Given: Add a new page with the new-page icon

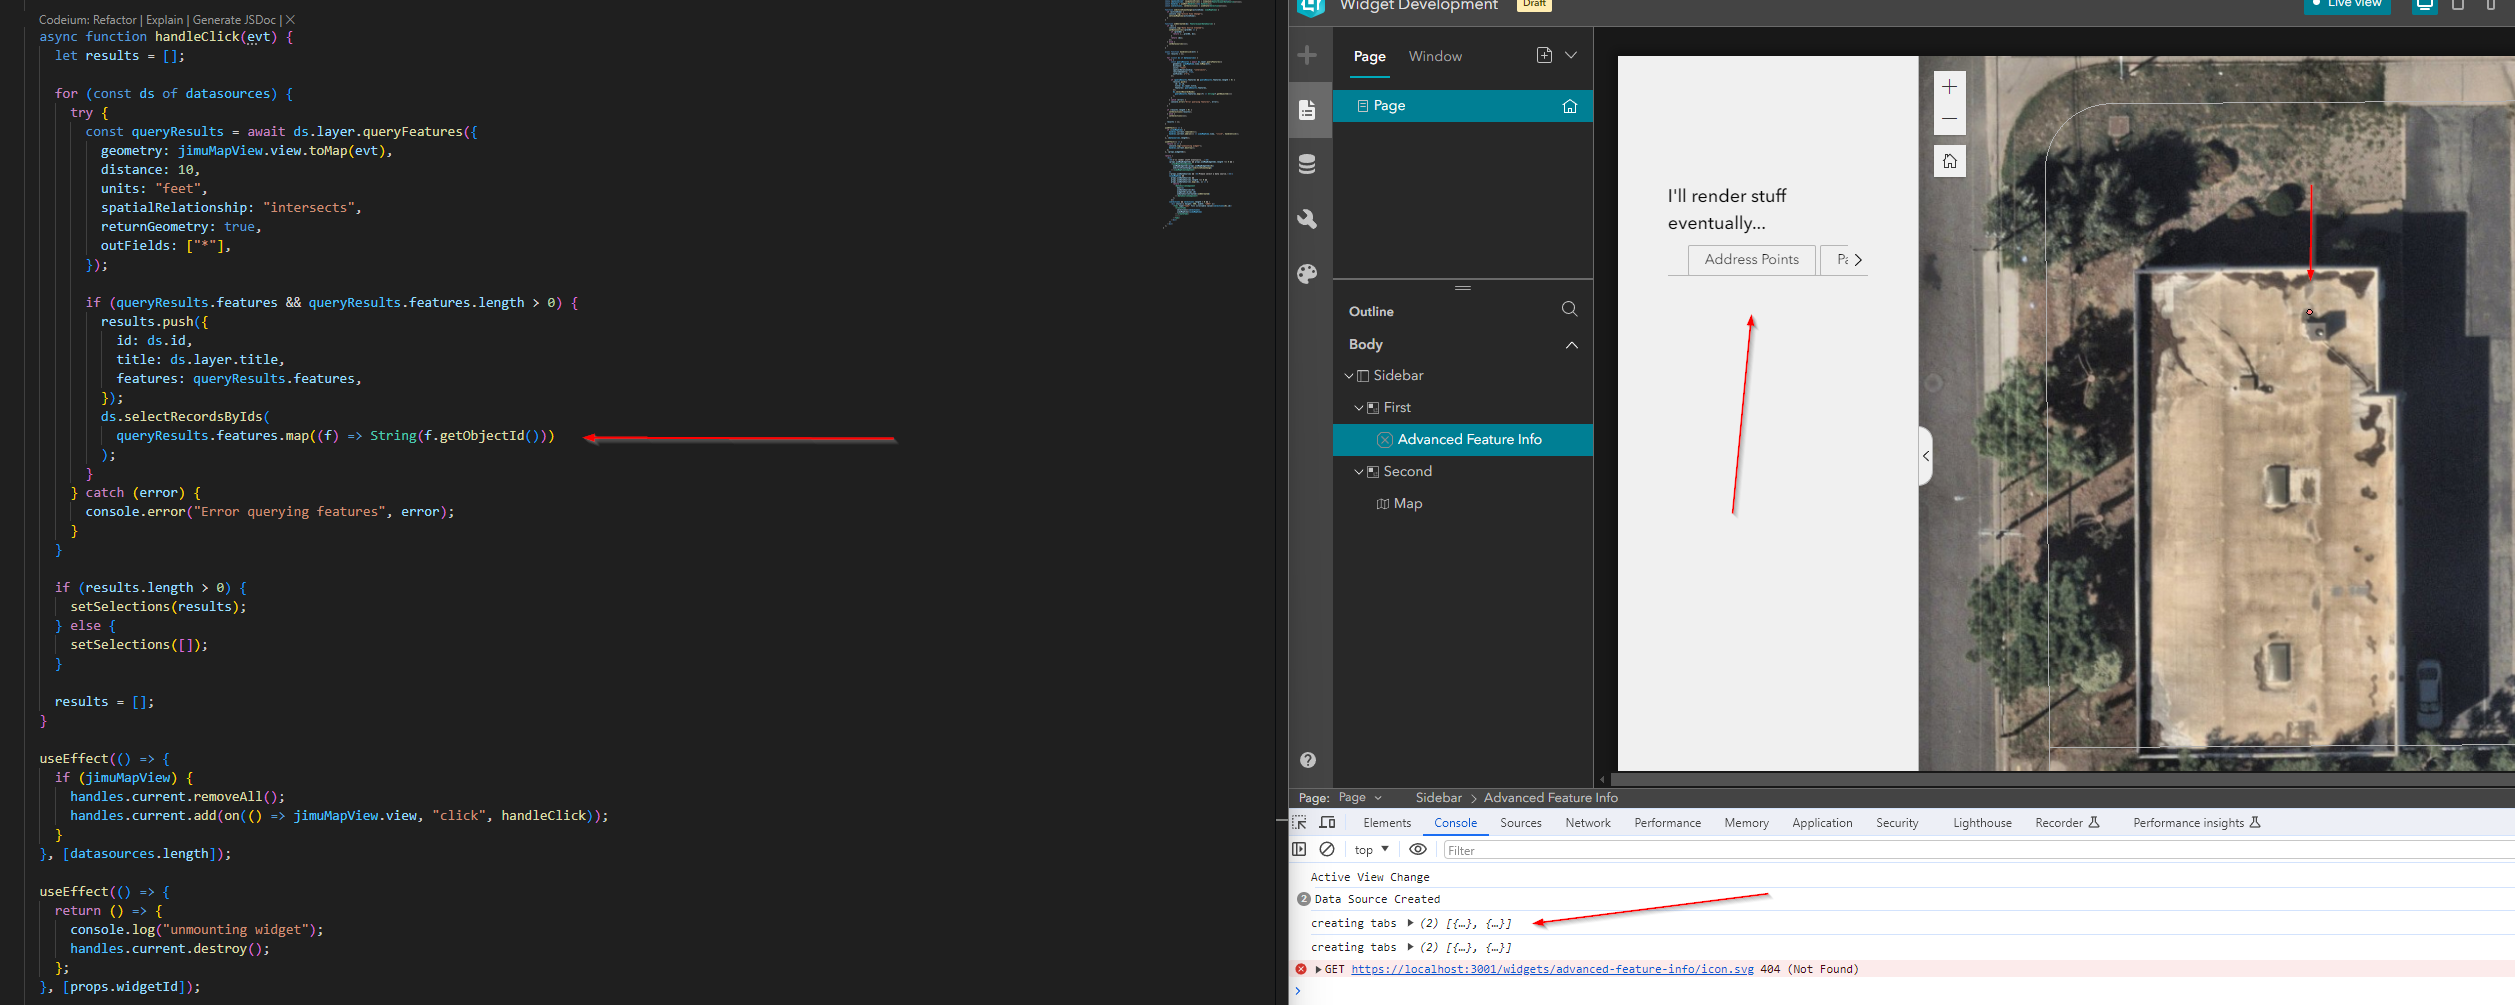Looking at the screenshot, I should 1543,56.
